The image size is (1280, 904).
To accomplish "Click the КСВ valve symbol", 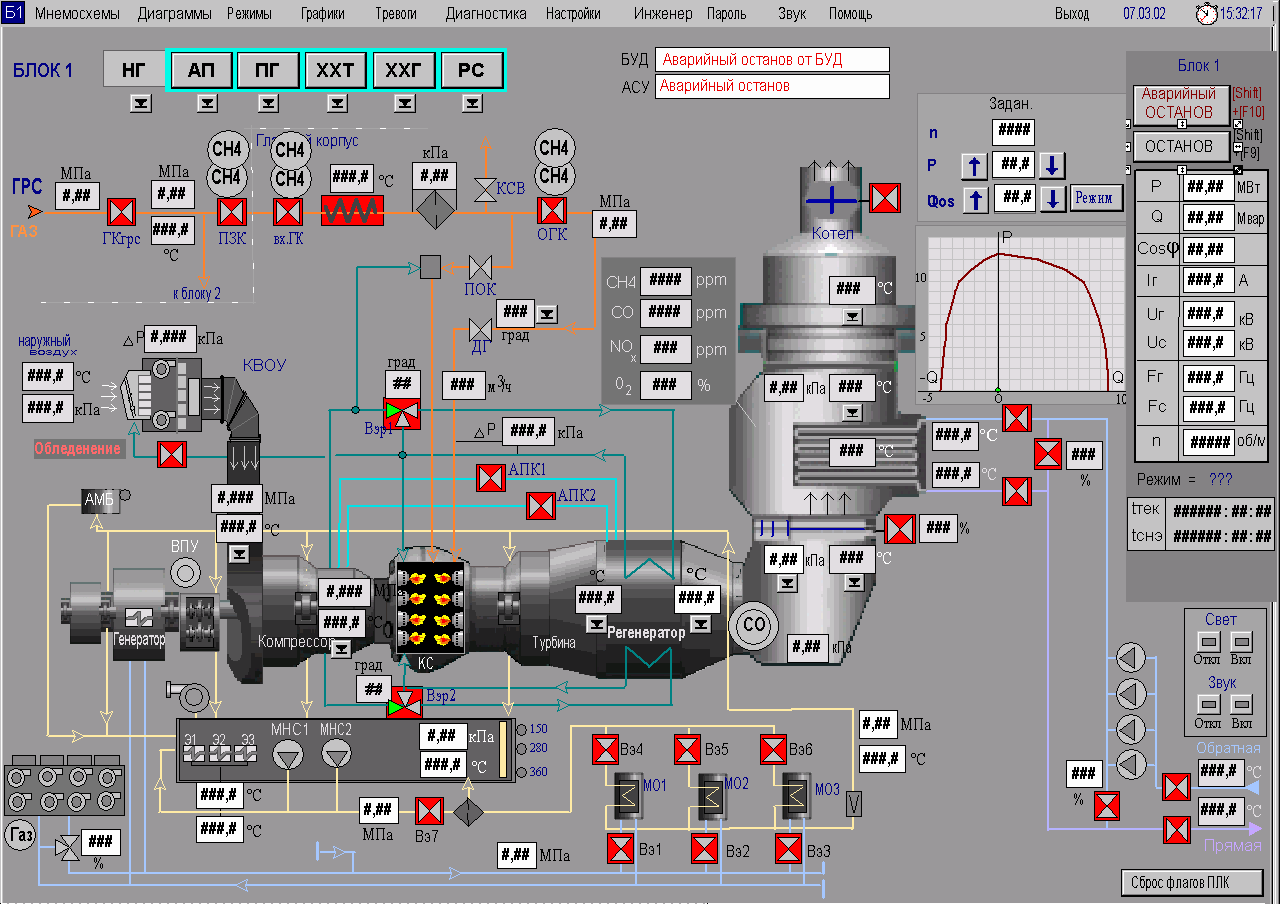I will (486, 189).
